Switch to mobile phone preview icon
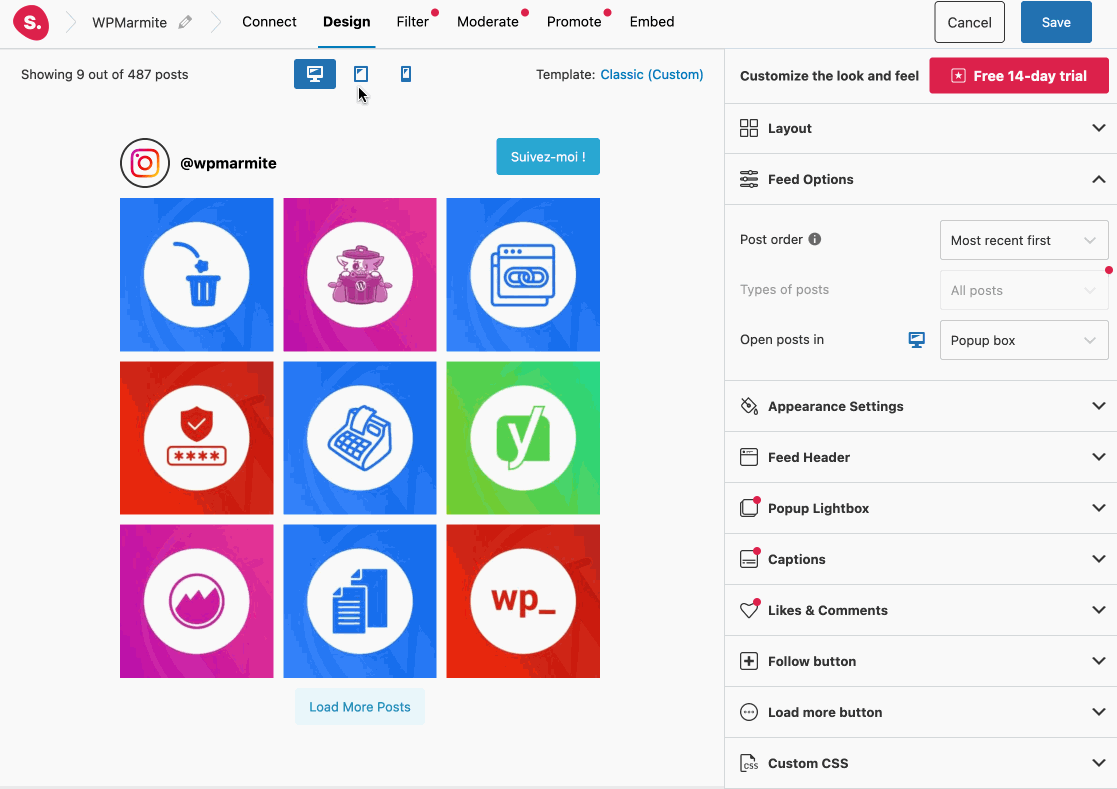1117x789 pixels. tap(406, 74)
